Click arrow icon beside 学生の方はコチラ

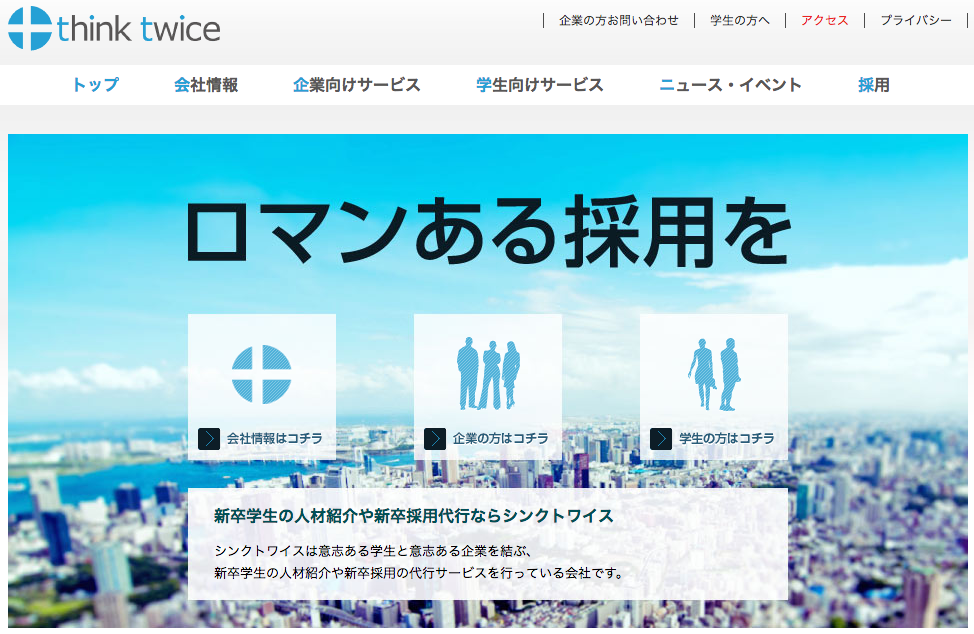click(661, 439)
